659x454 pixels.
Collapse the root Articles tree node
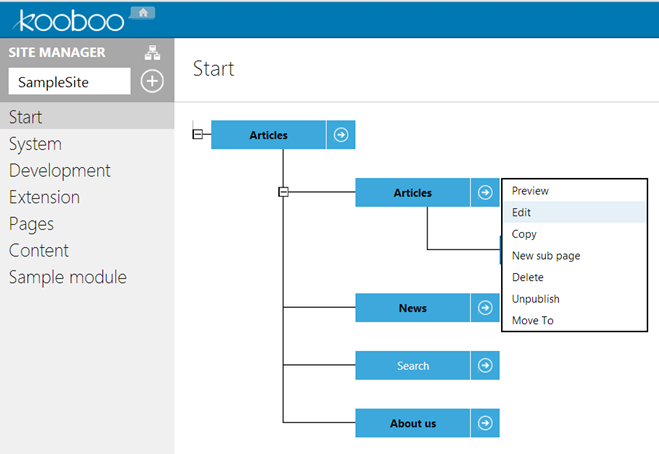(x=198, y=135)
